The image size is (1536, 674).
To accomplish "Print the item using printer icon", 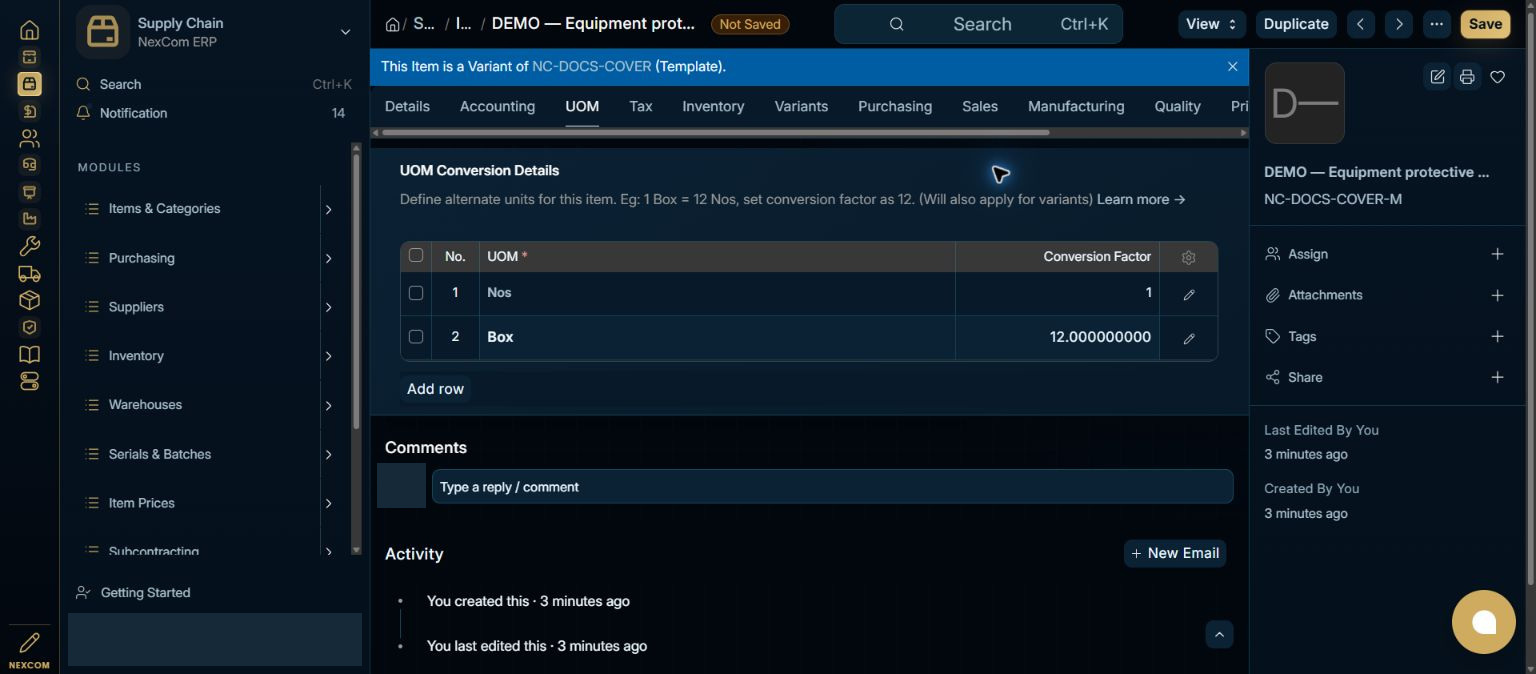I will coord(1467,77).
